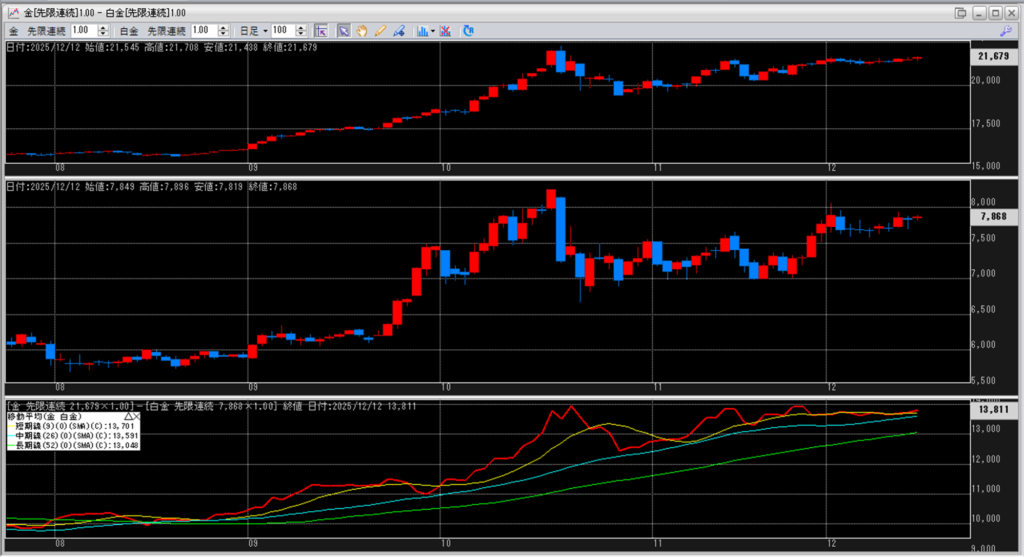Activate the hand pan tool
This screenshot has width=1024, height=557.
click(361, 31)
